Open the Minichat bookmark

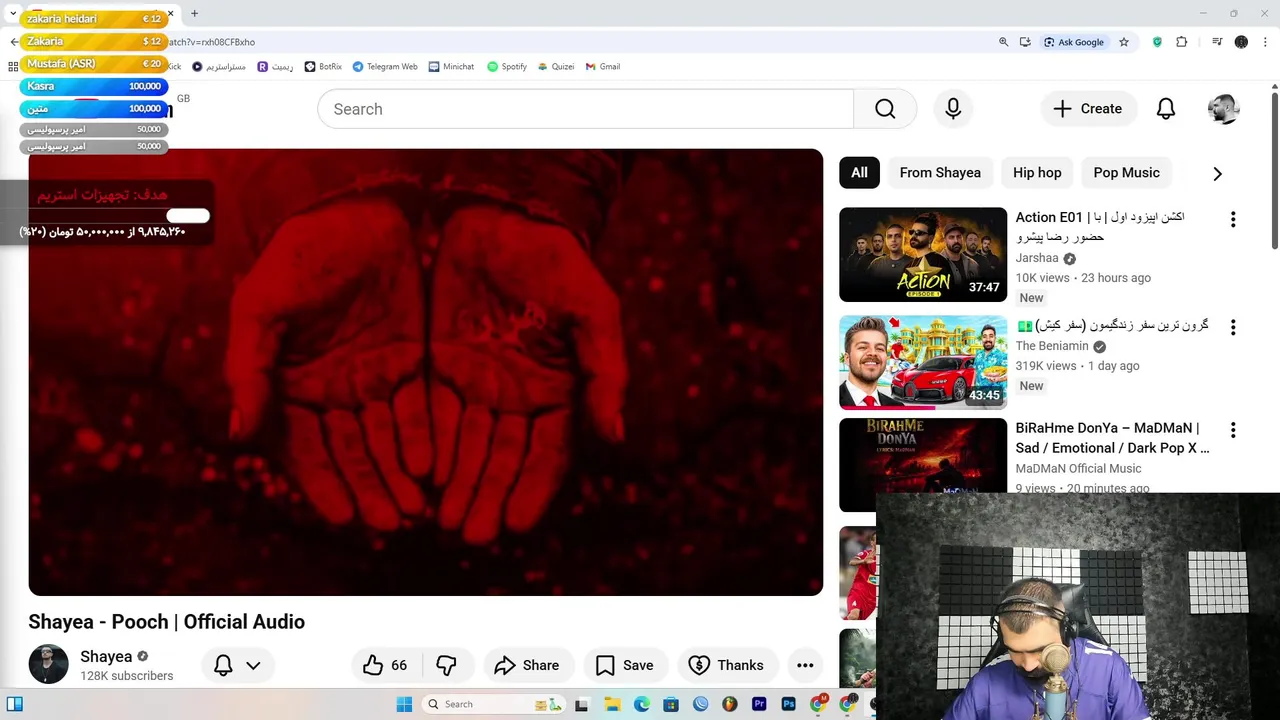click(451, 66)
